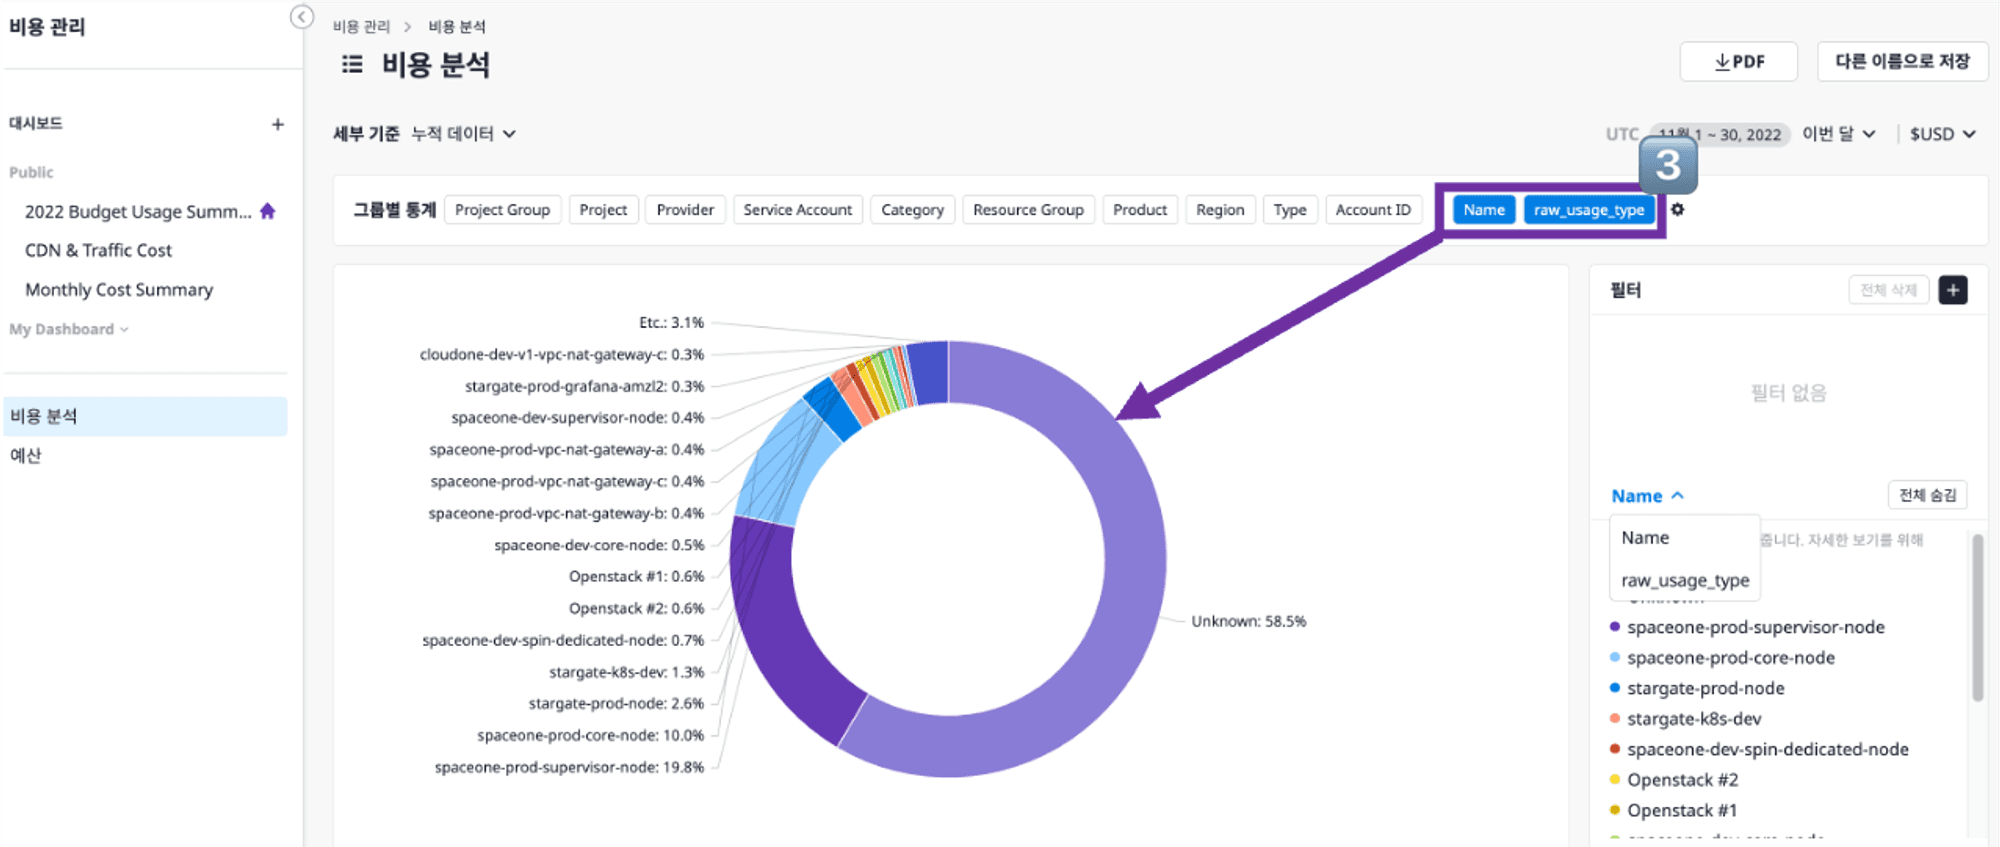Click 'Openstack #1: 0.6%' chart label
This screenshot has height=847, width=2000.
(636, 577)
